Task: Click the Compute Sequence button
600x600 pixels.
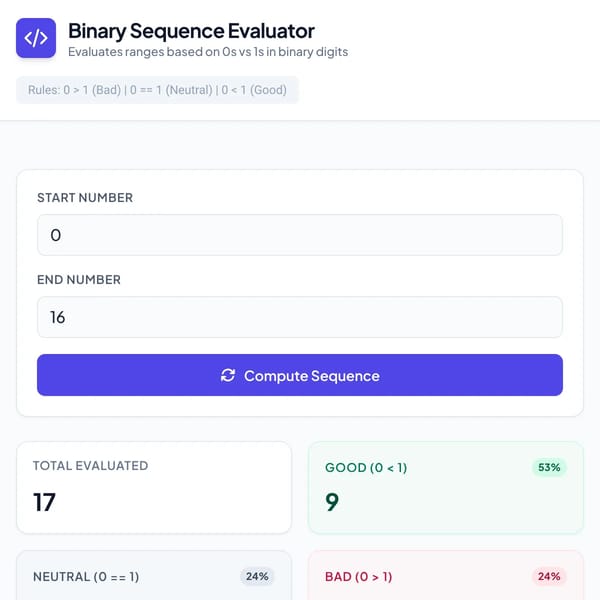Action: pos(300,375)
